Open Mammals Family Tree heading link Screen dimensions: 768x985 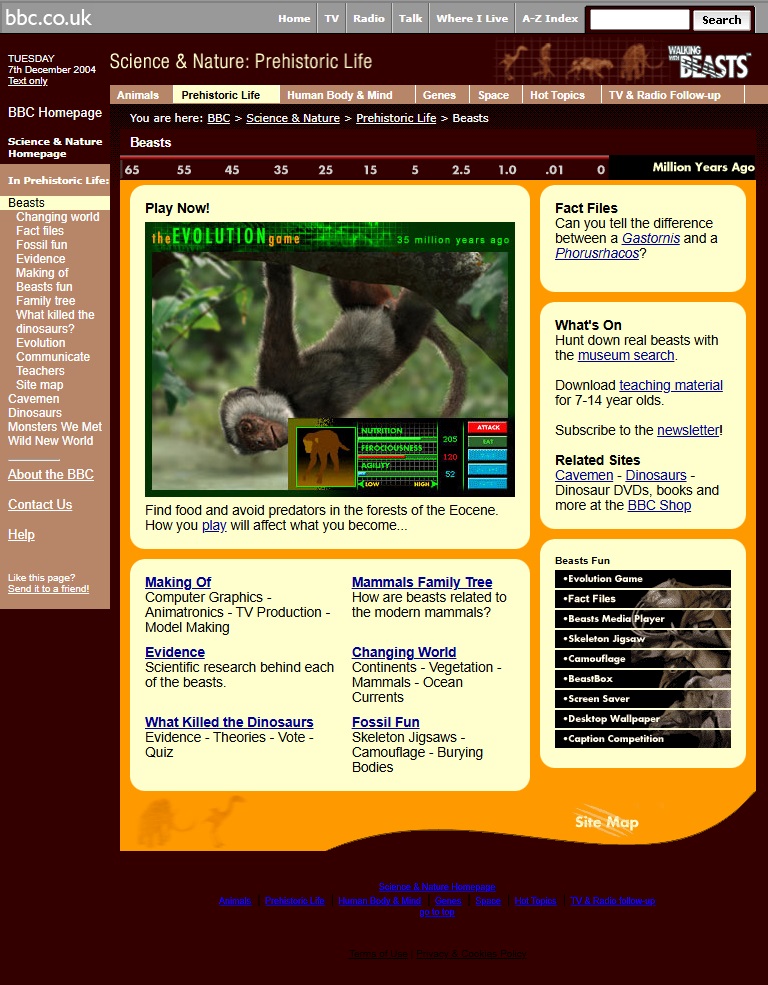click(422, 582)
